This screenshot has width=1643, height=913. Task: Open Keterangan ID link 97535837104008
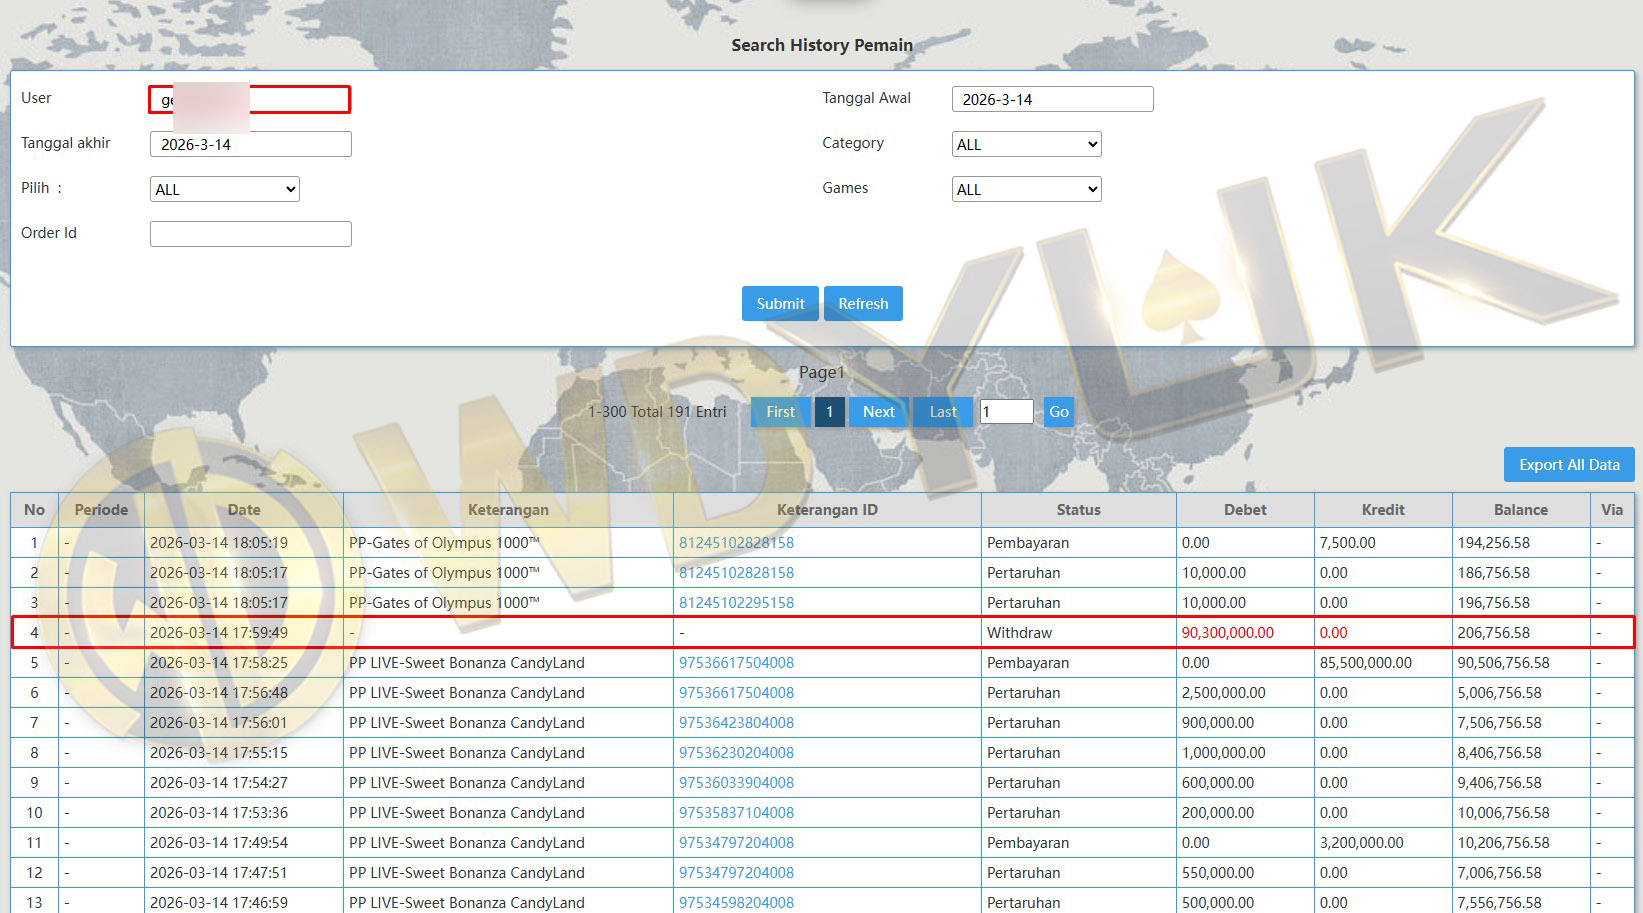736,813
